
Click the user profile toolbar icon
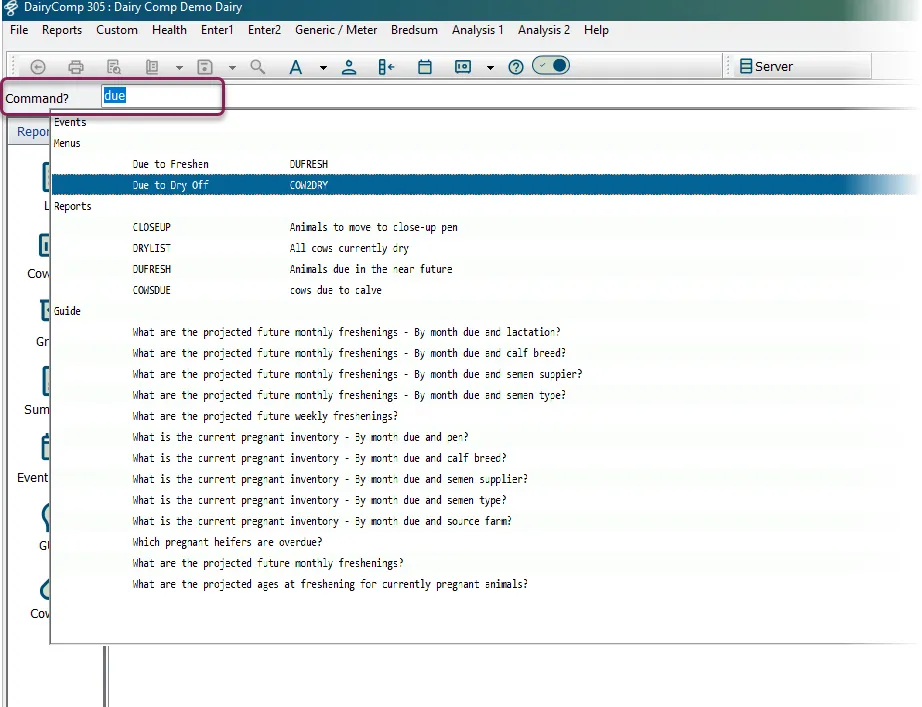coord(349,67)
